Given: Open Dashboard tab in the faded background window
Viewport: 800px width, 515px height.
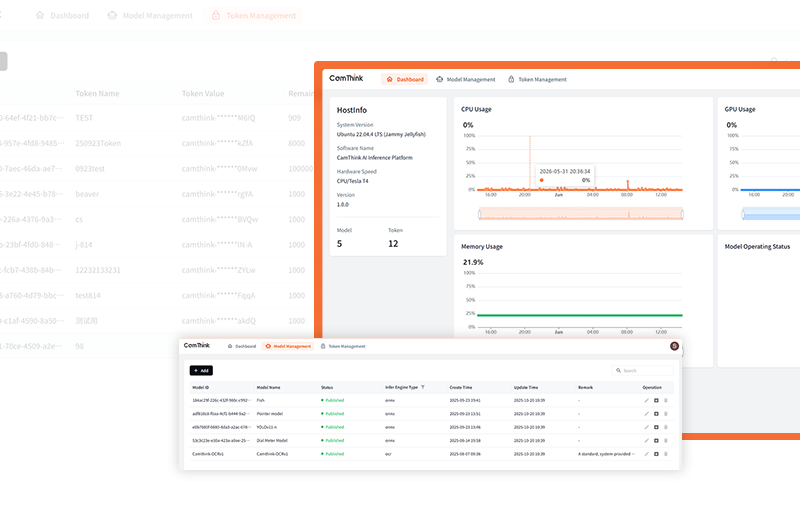Looking at the screenshot, I should 63,16.
